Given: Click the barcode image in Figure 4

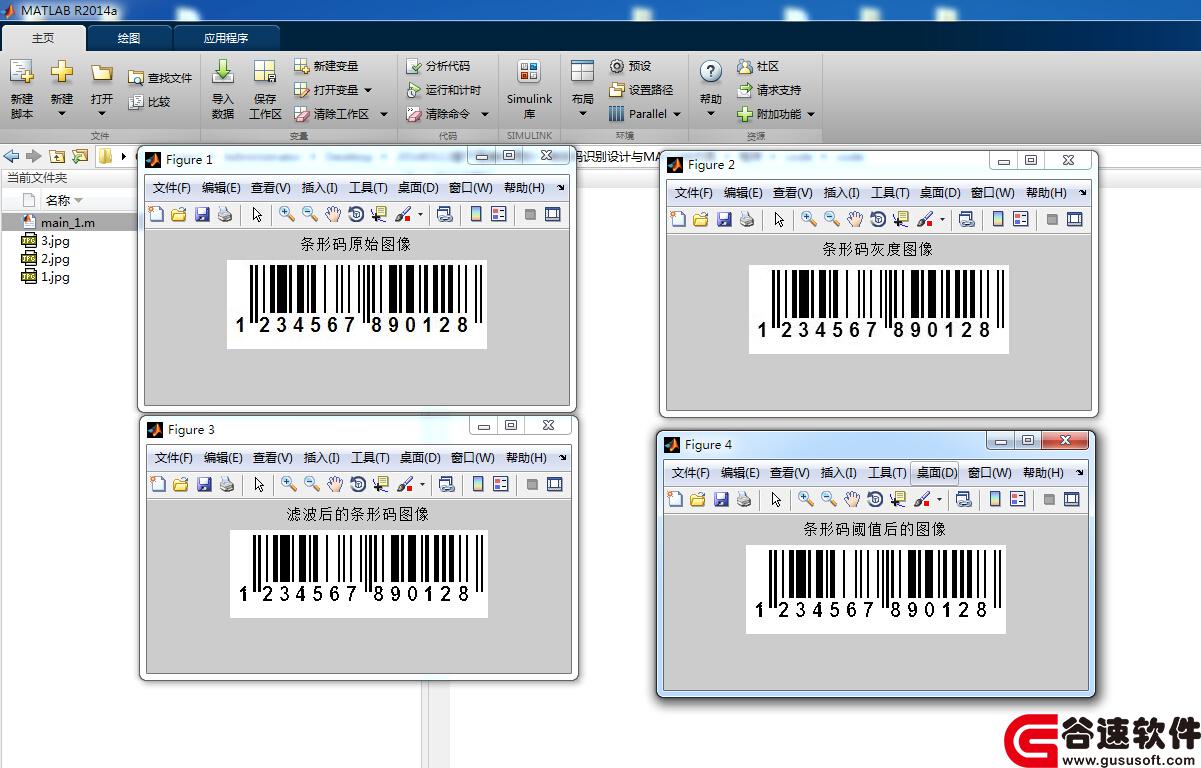Looking at the screenshot, I should pos(876,589).
